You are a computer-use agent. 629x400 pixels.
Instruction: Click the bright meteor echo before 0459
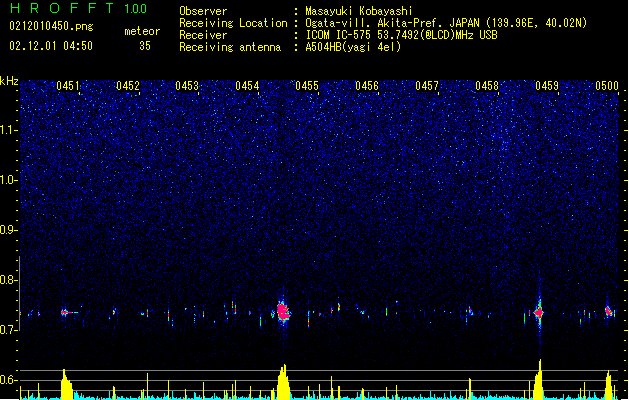click(x=539, y=312)
